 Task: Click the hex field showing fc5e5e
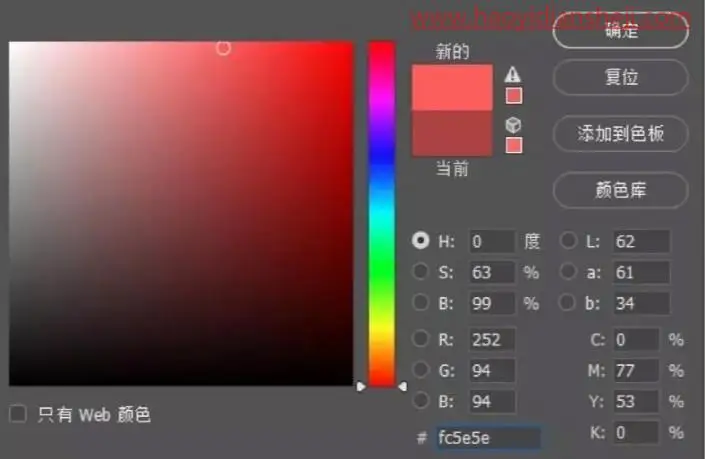click(x=487, y=437)
